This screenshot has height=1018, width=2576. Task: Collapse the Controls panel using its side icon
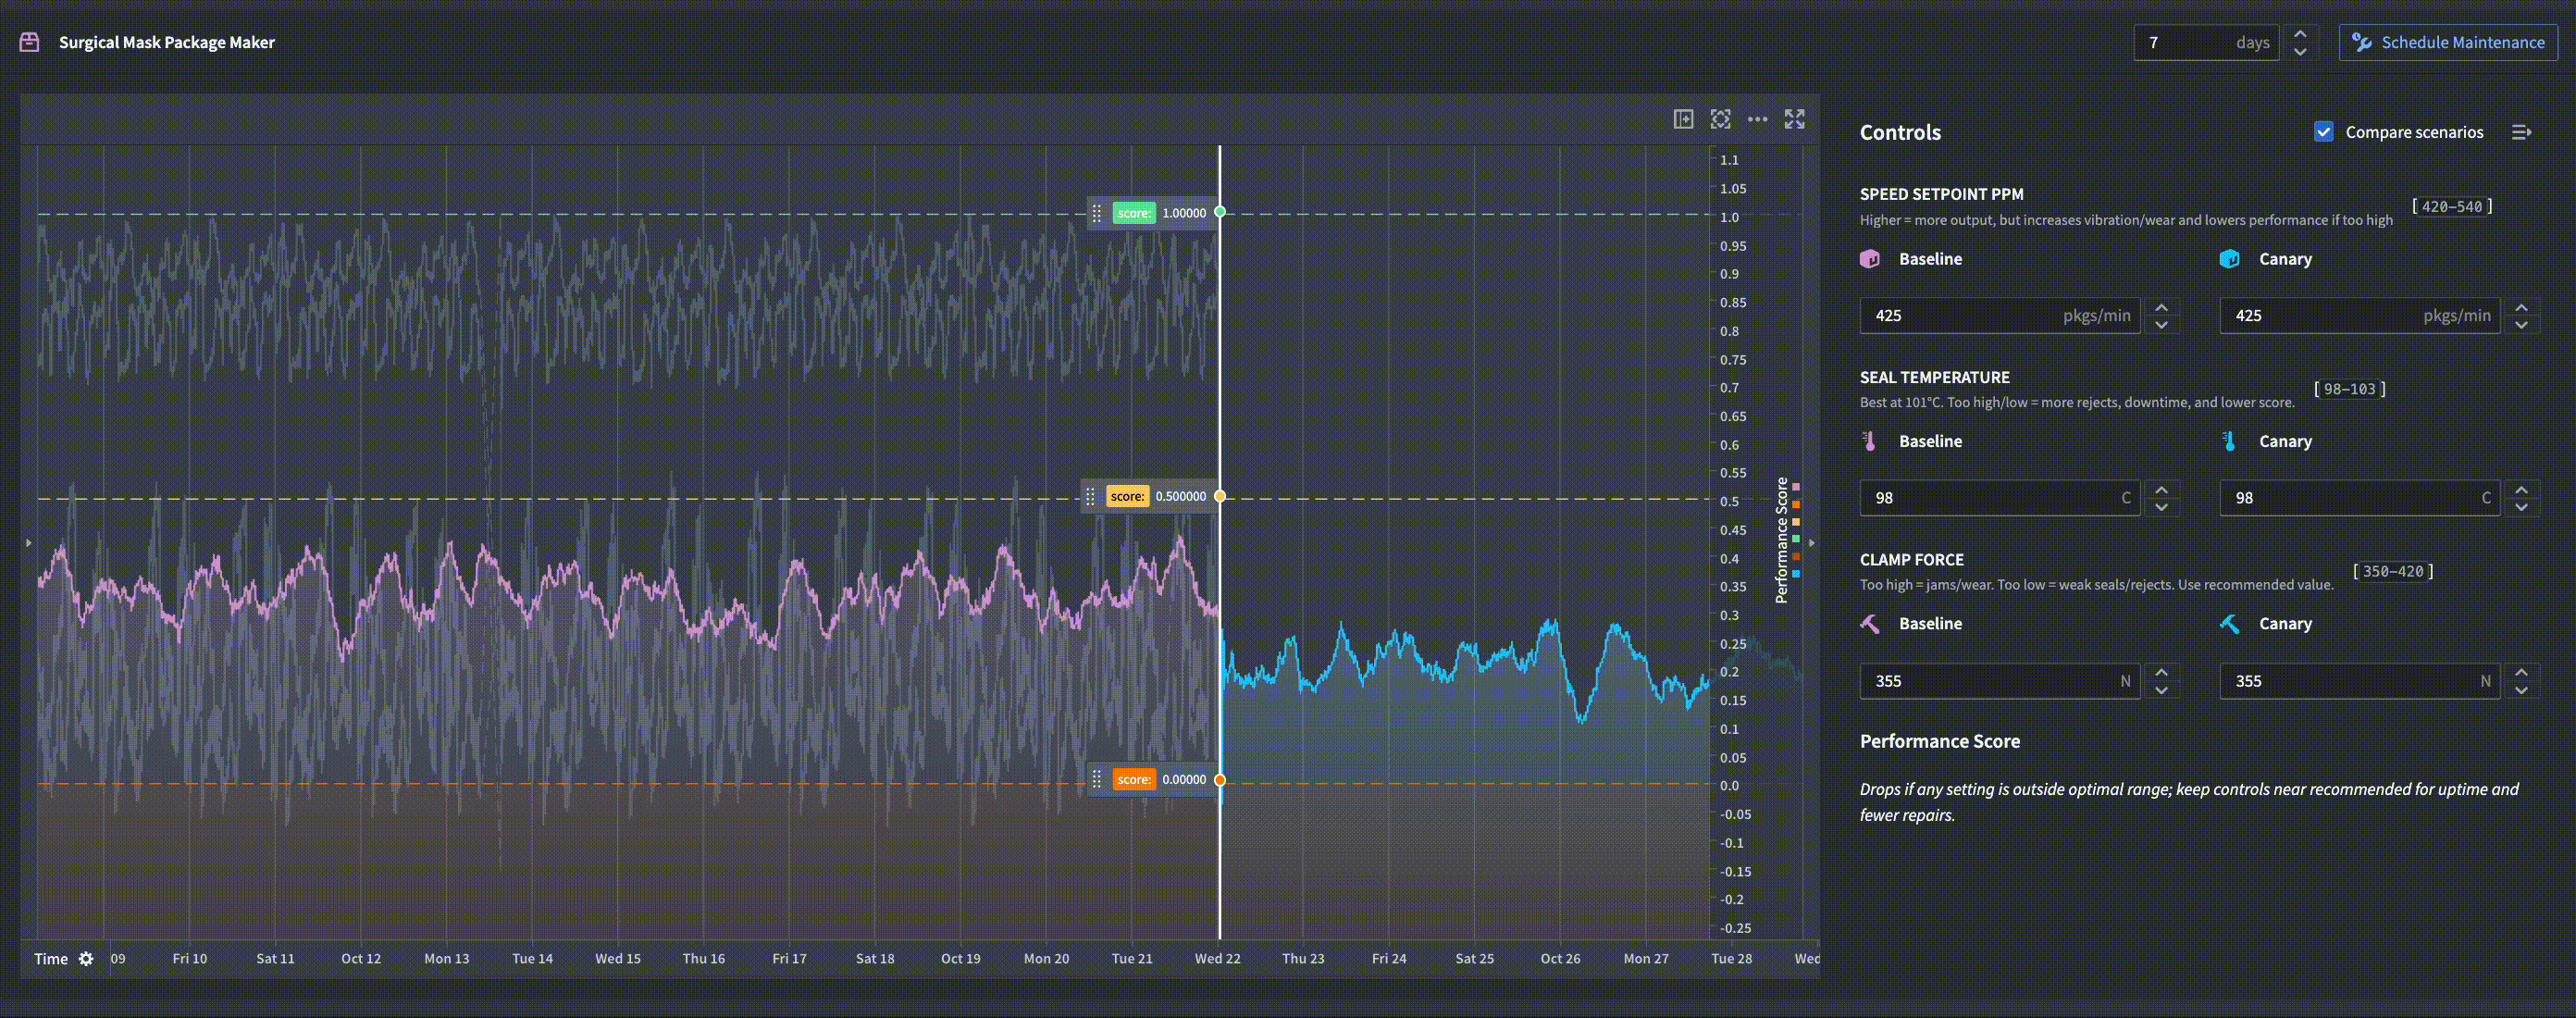(x=2522, y=131)
